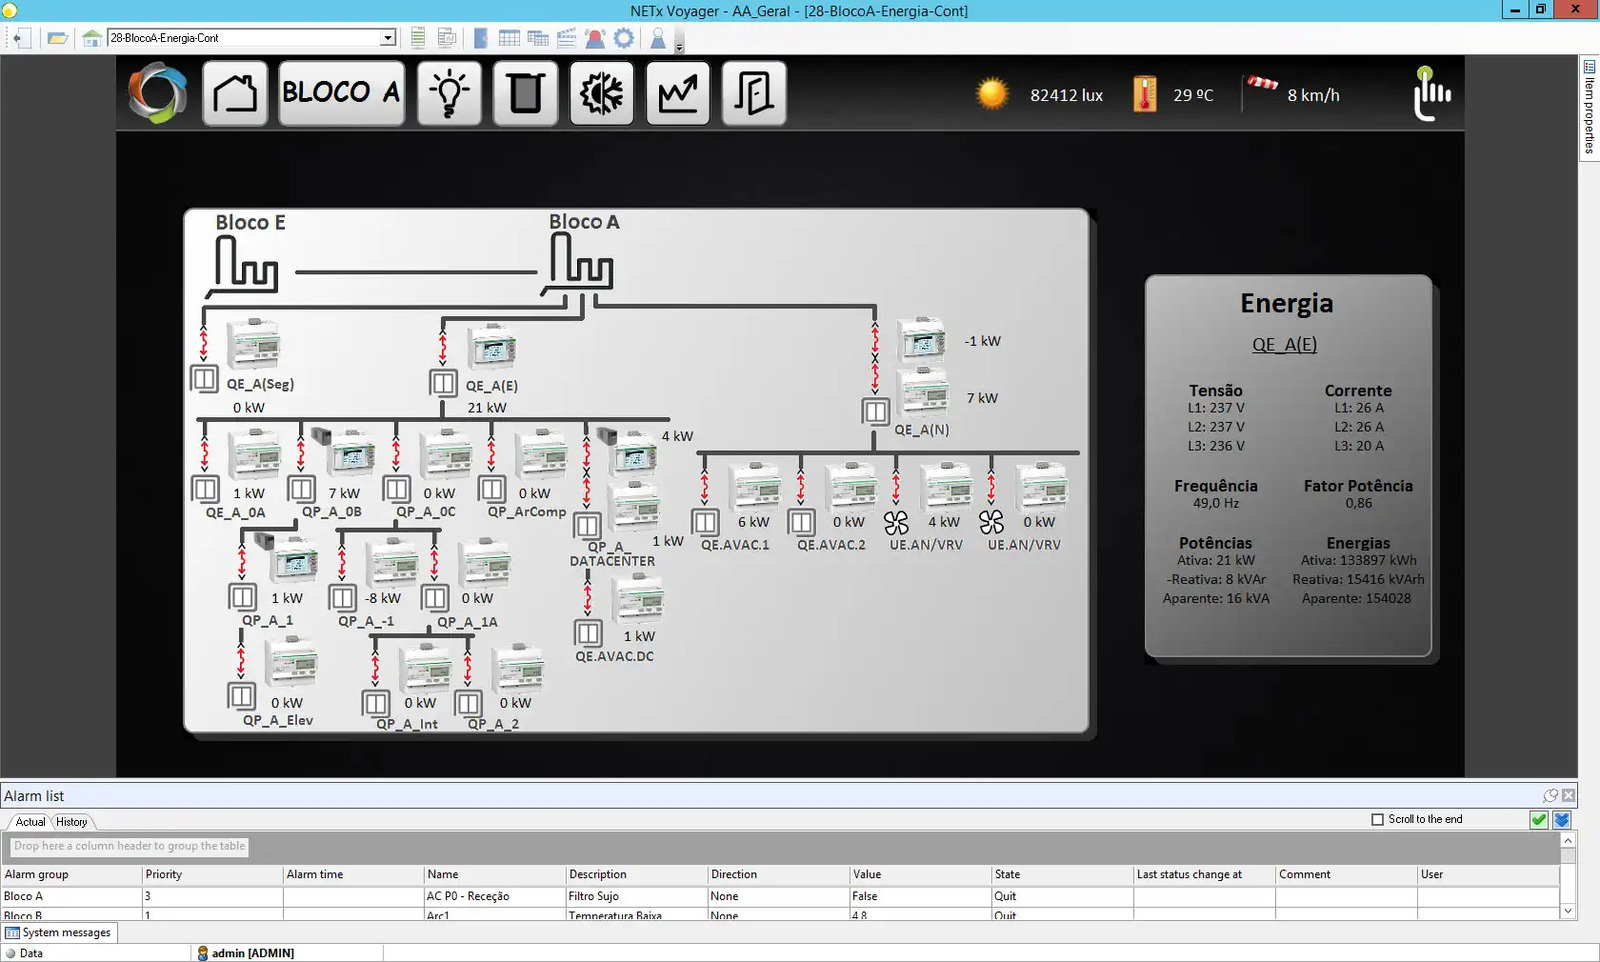The width and height of the screenshot is (1600, 962).
Task: Click the green checkmark acknowledge alarm icon
Action: [1539, 820]
